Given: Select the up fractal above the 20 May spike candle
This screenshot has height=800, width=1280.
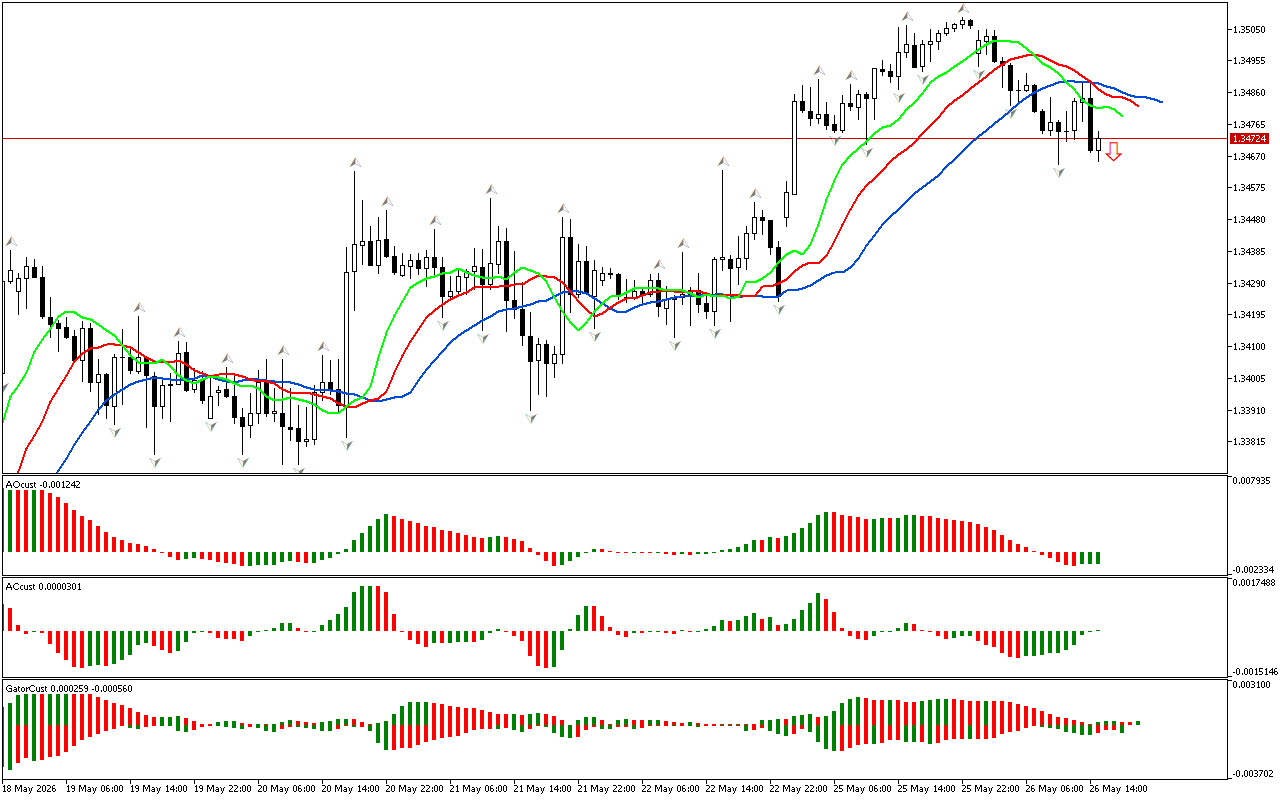Looking at the screenshot, I should tap(354, 160).
